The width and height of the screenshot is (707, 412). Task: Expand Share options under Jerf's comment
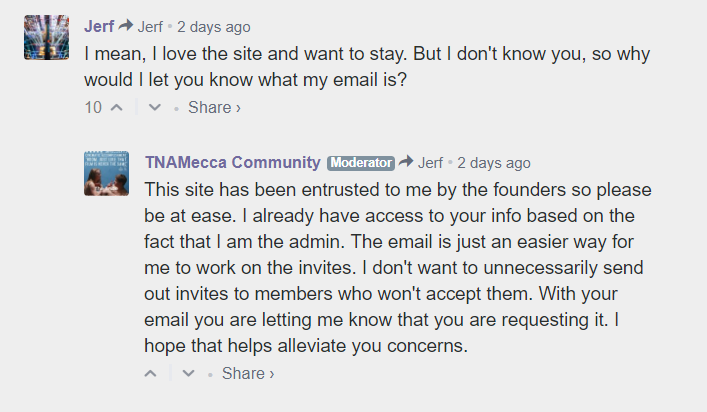point(214,107)
